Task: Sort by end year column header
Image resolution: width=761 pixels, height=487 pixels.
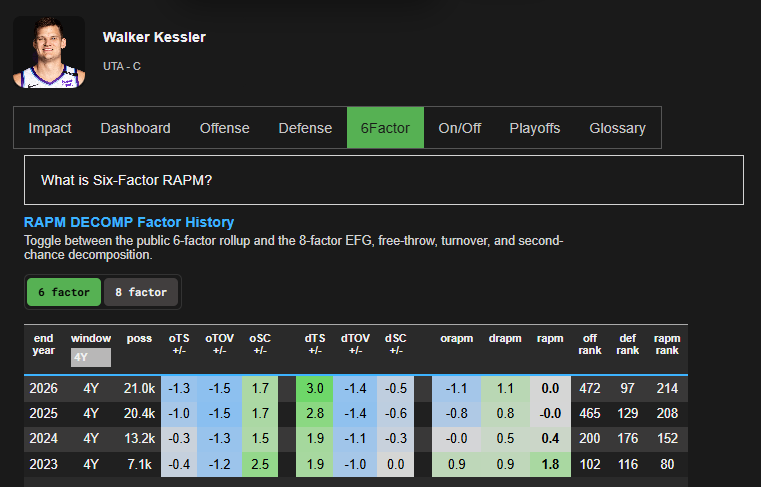Action: [43, 344]
